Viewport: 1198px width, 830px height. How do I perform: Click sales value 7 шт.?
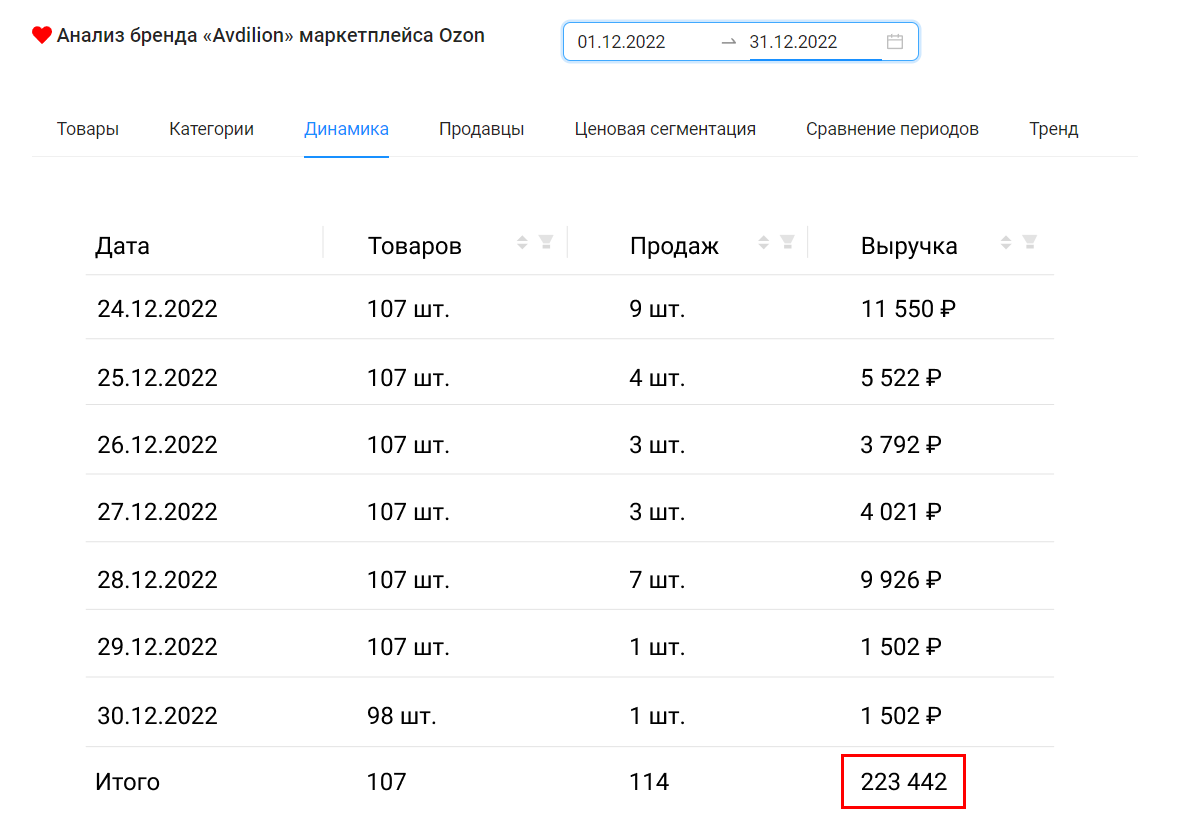click(657, 580)
